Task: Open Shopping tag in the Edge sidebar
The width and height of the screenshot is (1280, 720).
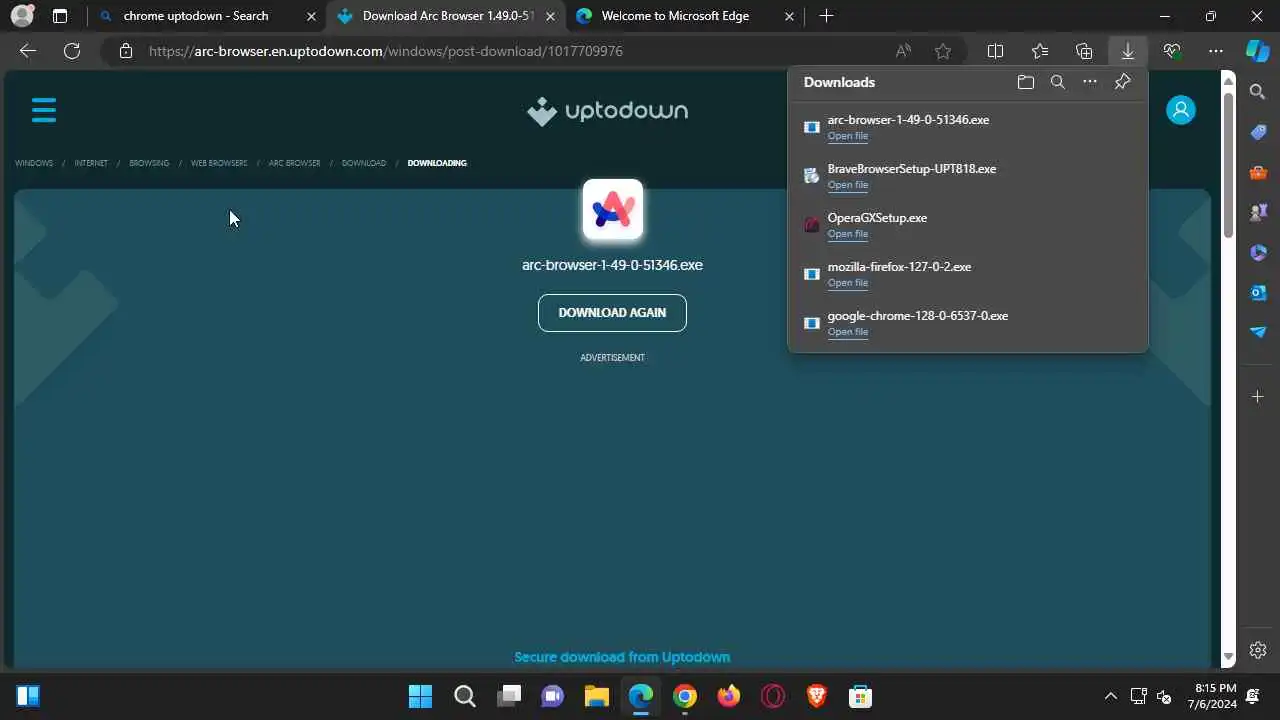Action: click(x=1258, y=132)
